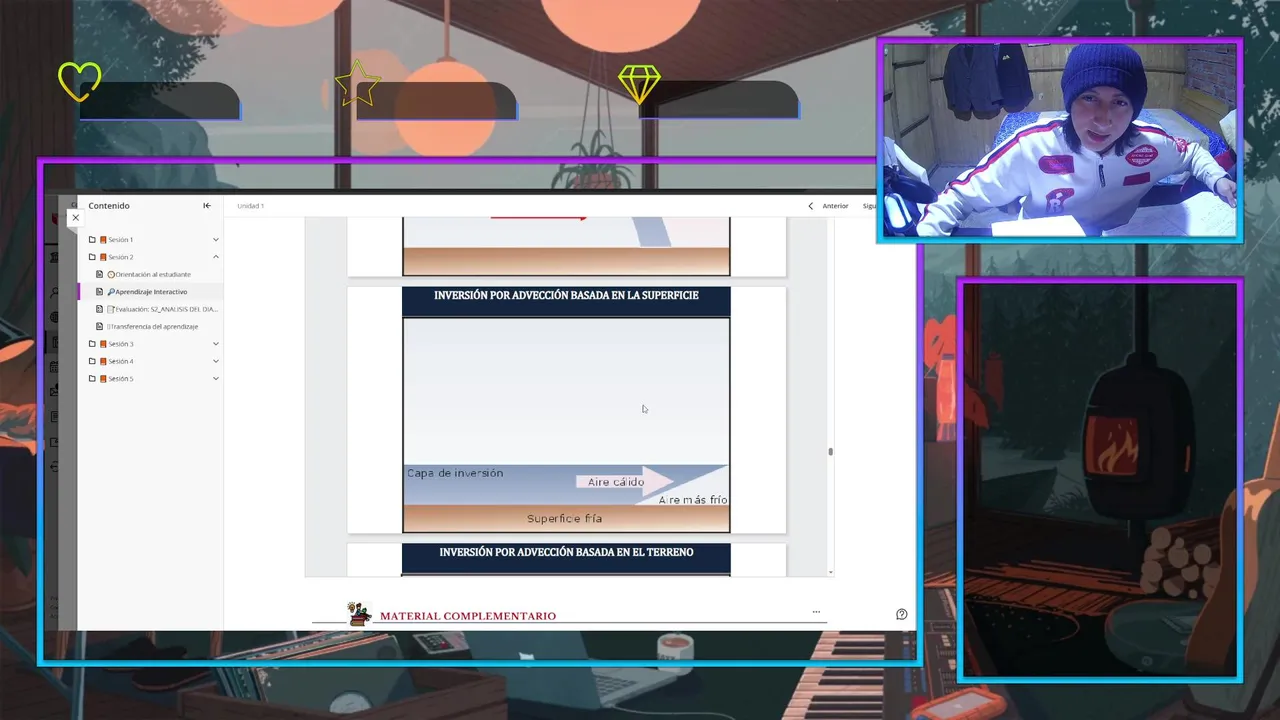The height and width of the screenshot is (720, 1280).
Task: Open the three-dots options menu
Action: coord(816,611)
